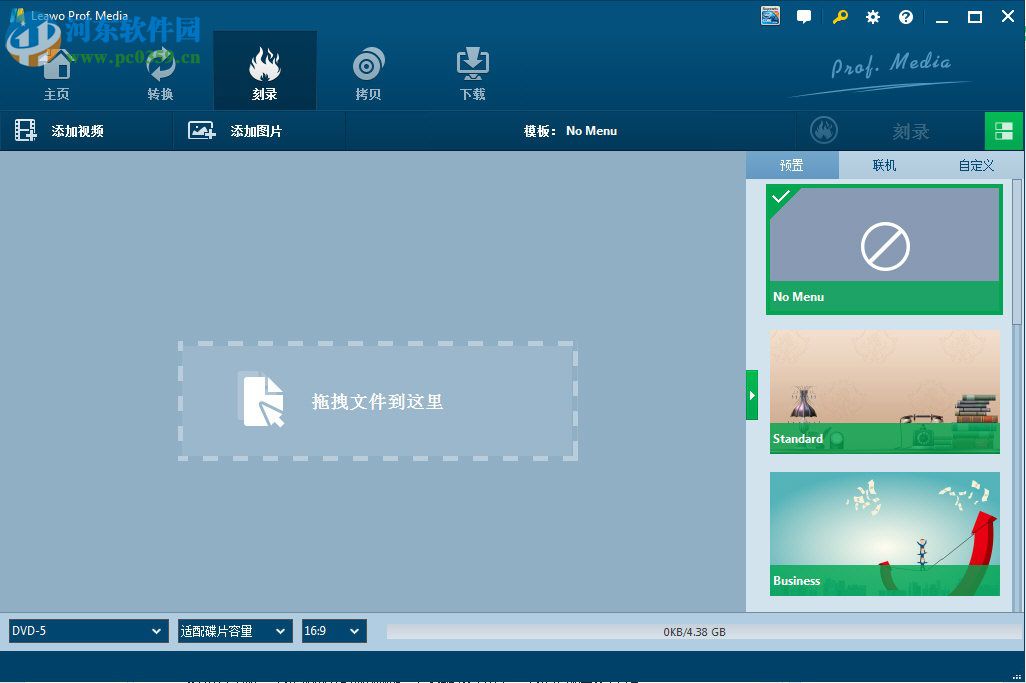1026x683 pixels.
Task: Switch to the 转换 (Convert) module
Action: [x=161, y=70]
